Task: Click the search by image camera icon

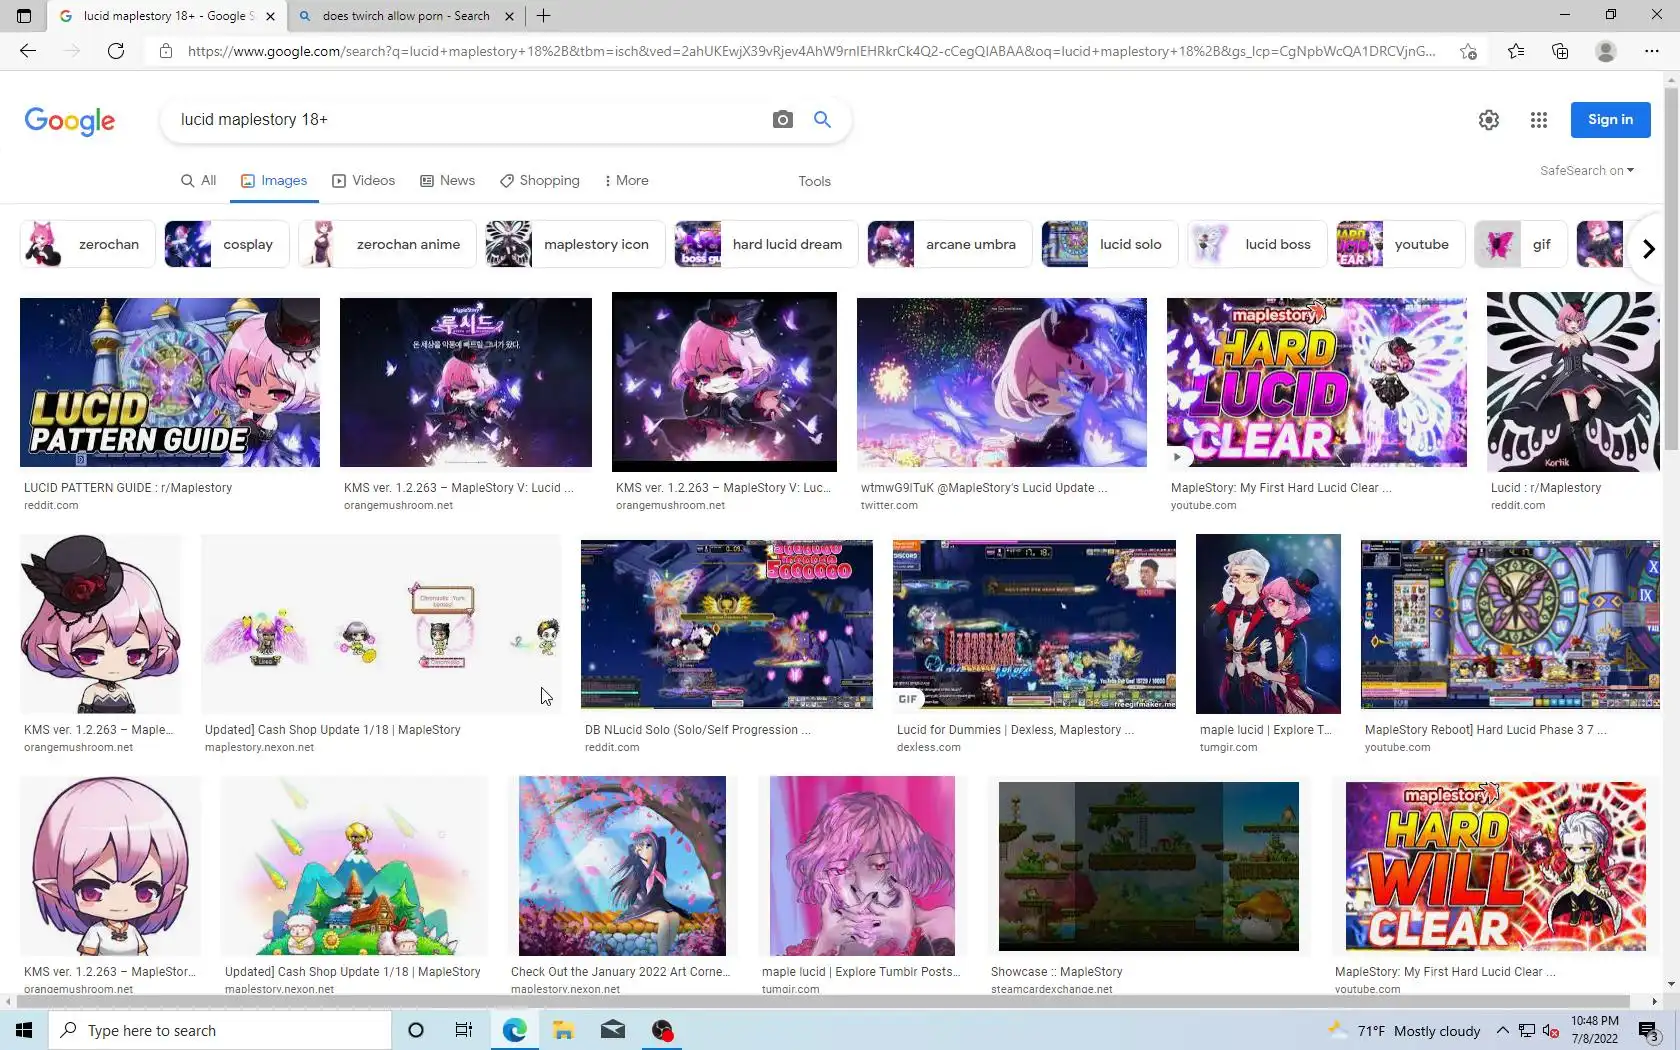Action: 783,120
